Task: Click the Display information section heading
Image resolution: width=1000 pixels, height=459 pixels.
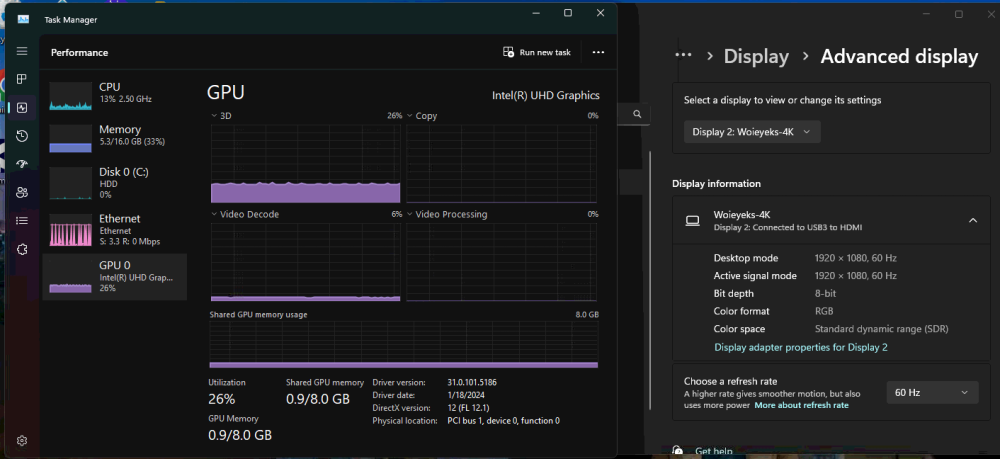Action: (x=716, y=184)
